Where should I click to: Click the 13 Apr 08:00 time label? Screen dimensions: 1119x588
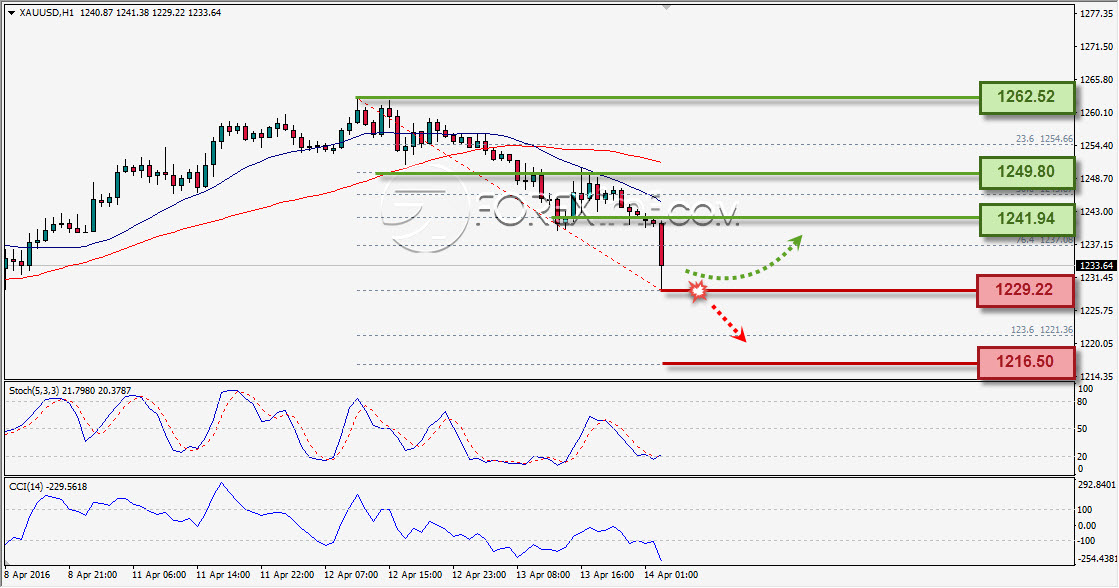coord(543,574)
